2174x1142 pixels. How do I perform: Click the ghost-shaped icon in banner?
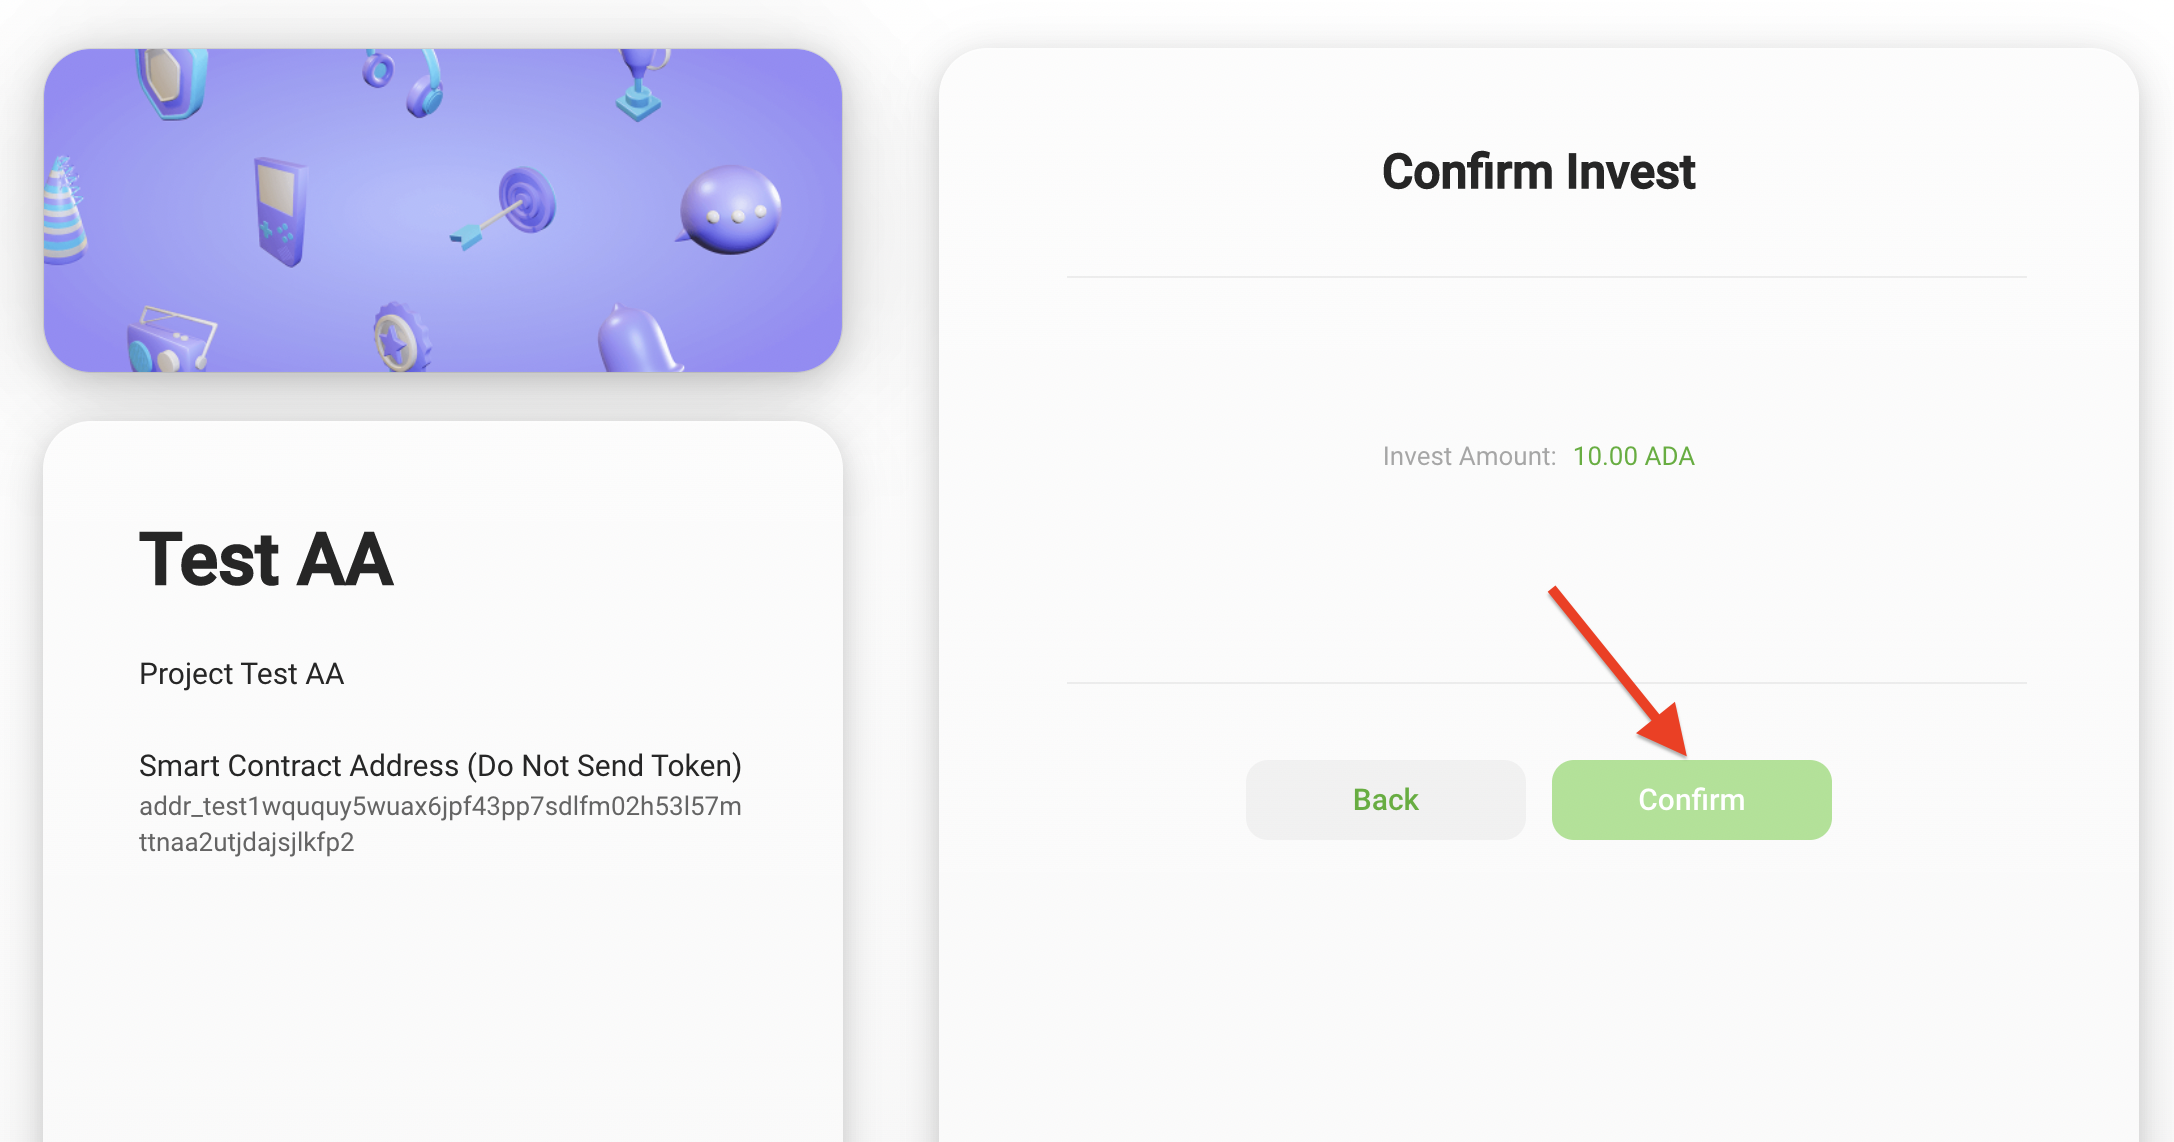pos(638,340)
